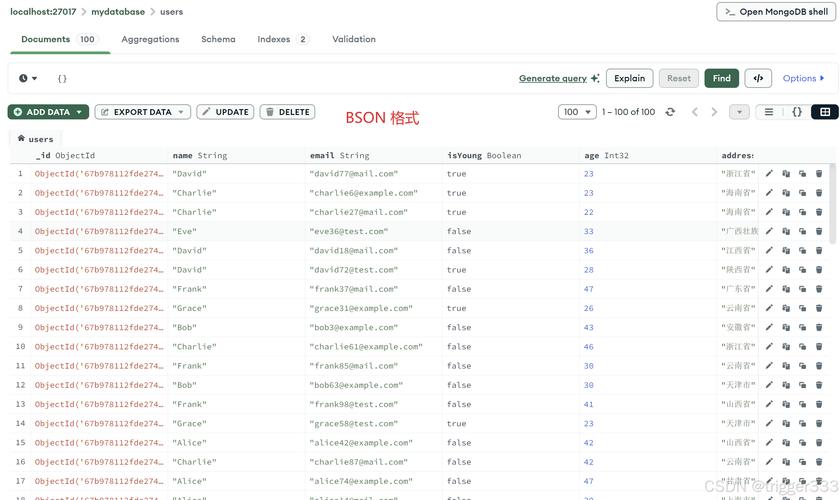Screen dimensions: 840x500
Task: Copy the david77@mail.com document
Action: point(786,174)
